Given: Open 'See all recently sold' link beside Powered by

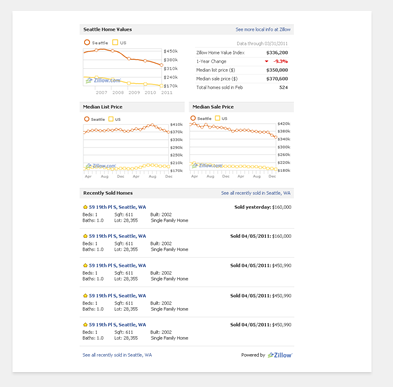Looking at the screenshot, I should pos(117,355).
